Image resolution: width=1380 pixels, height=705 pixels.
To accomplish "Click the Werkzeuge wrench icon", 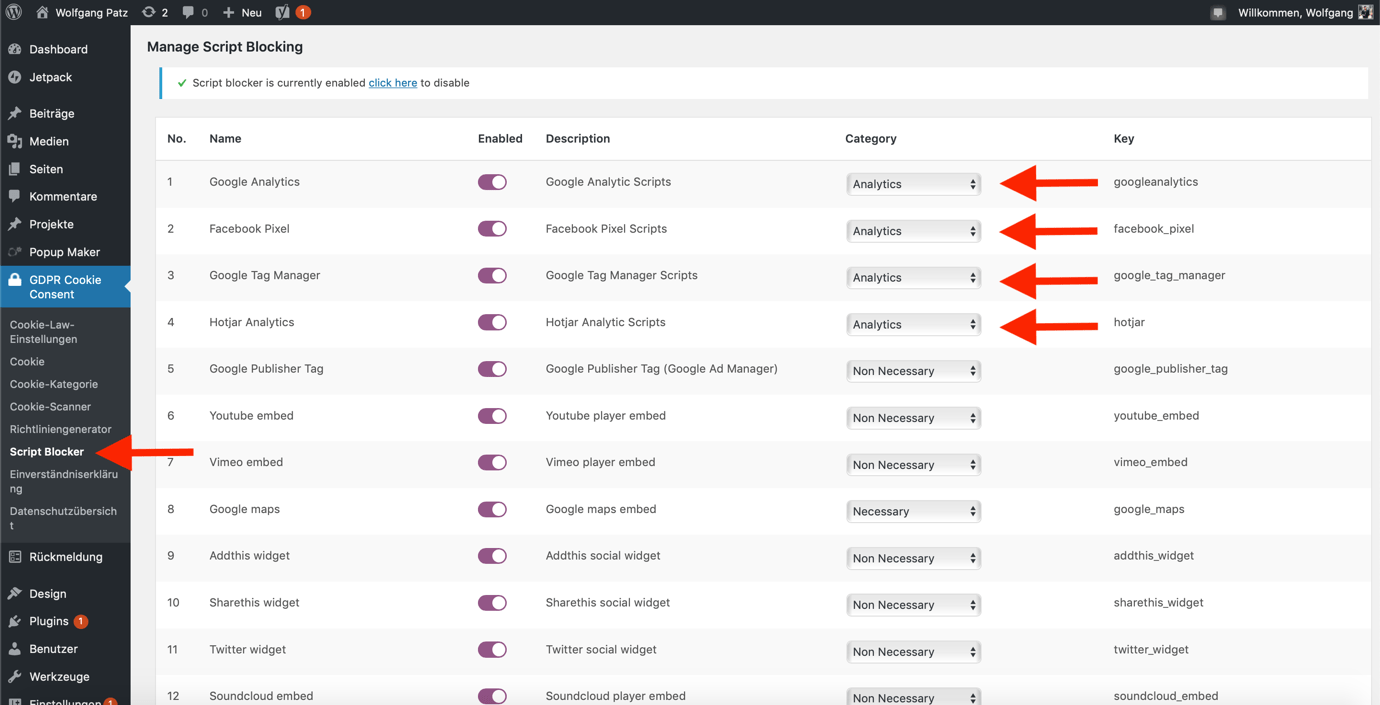I will coord(15,677).
